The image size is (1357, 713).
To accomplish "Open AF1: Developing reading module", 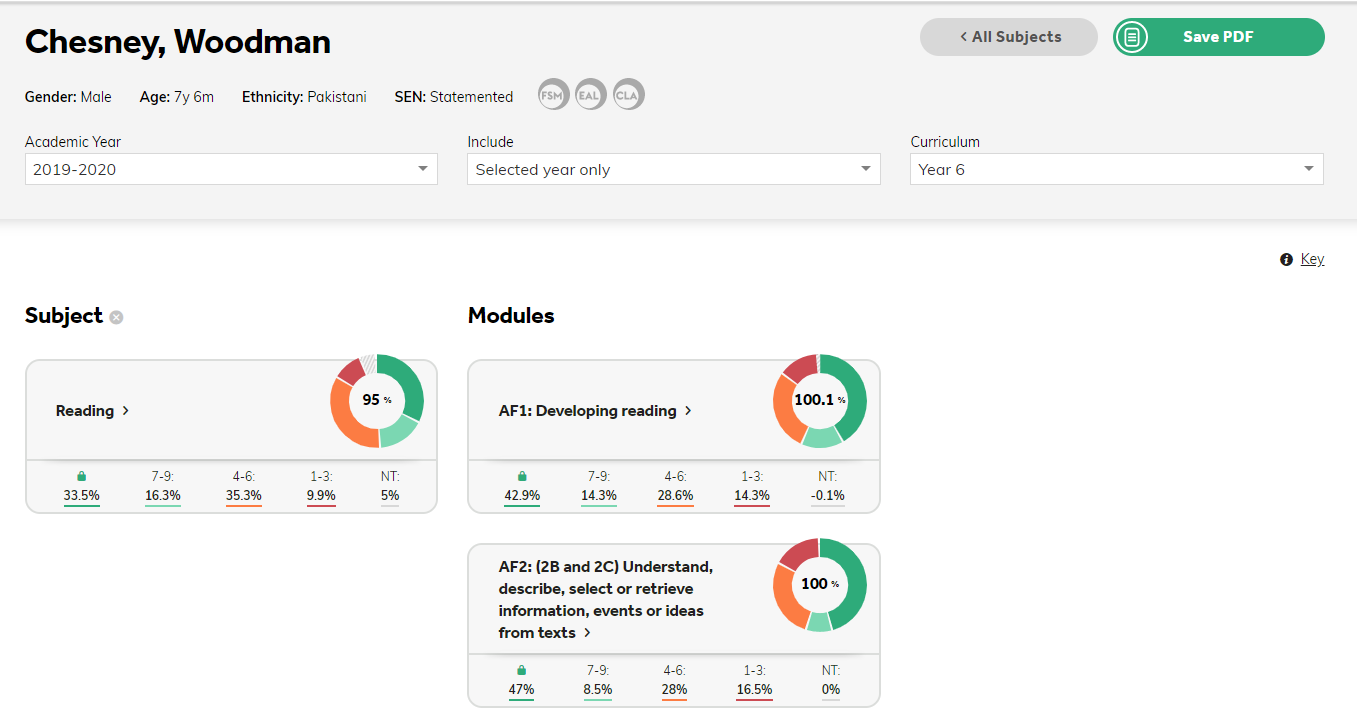I will [596, 410].
